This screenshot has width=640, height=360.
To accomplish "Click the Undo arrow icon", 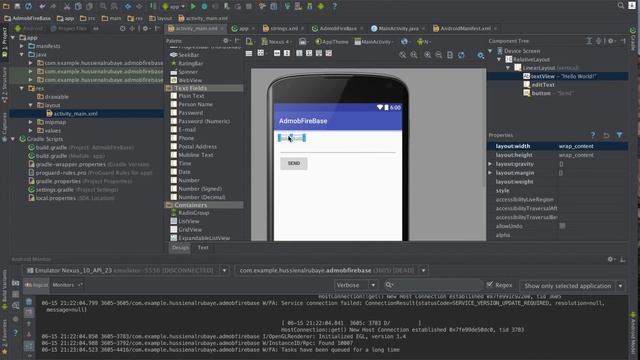I will click(x=42, y=6).
